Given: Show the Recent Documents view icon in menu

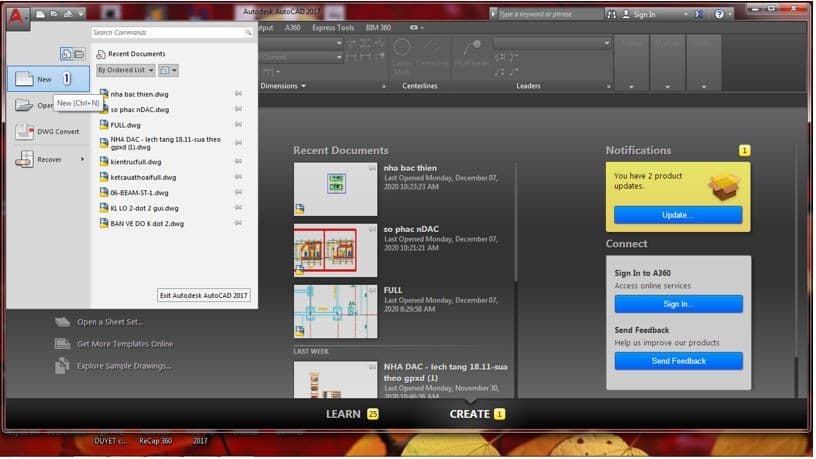Looking at the screenshot, I should click(66, 54).
